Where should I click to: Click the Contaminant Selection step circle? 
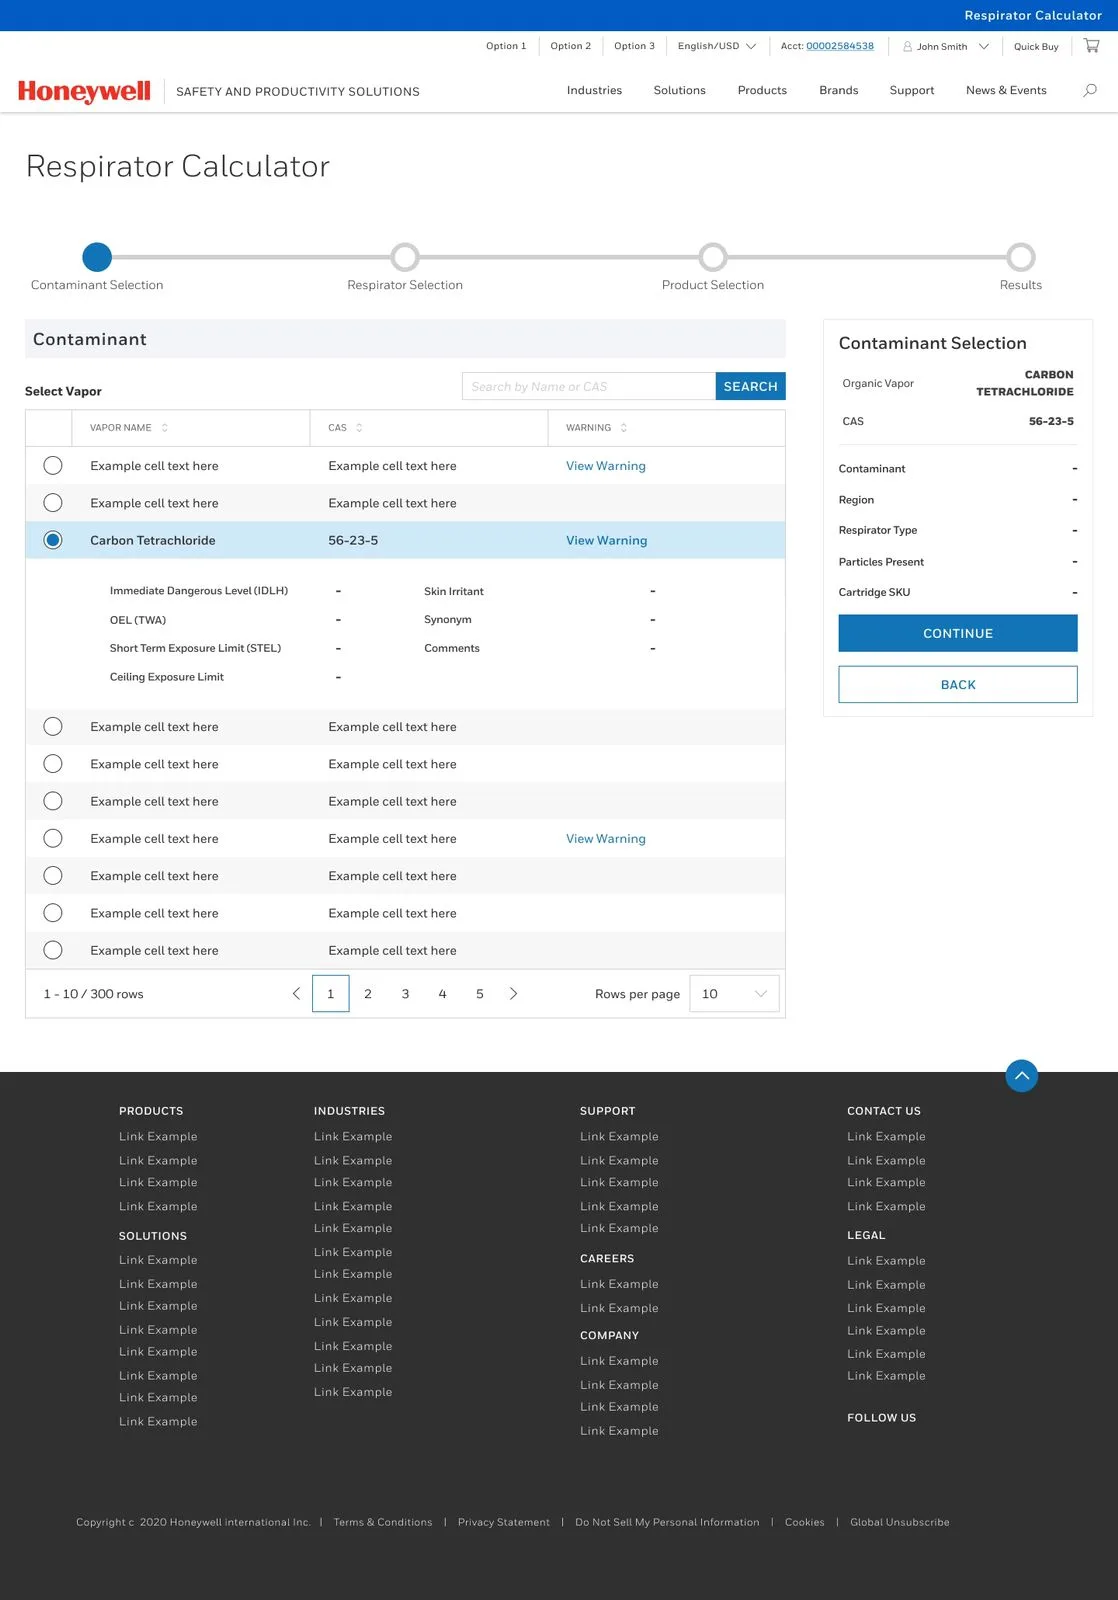tap(97, 257)
